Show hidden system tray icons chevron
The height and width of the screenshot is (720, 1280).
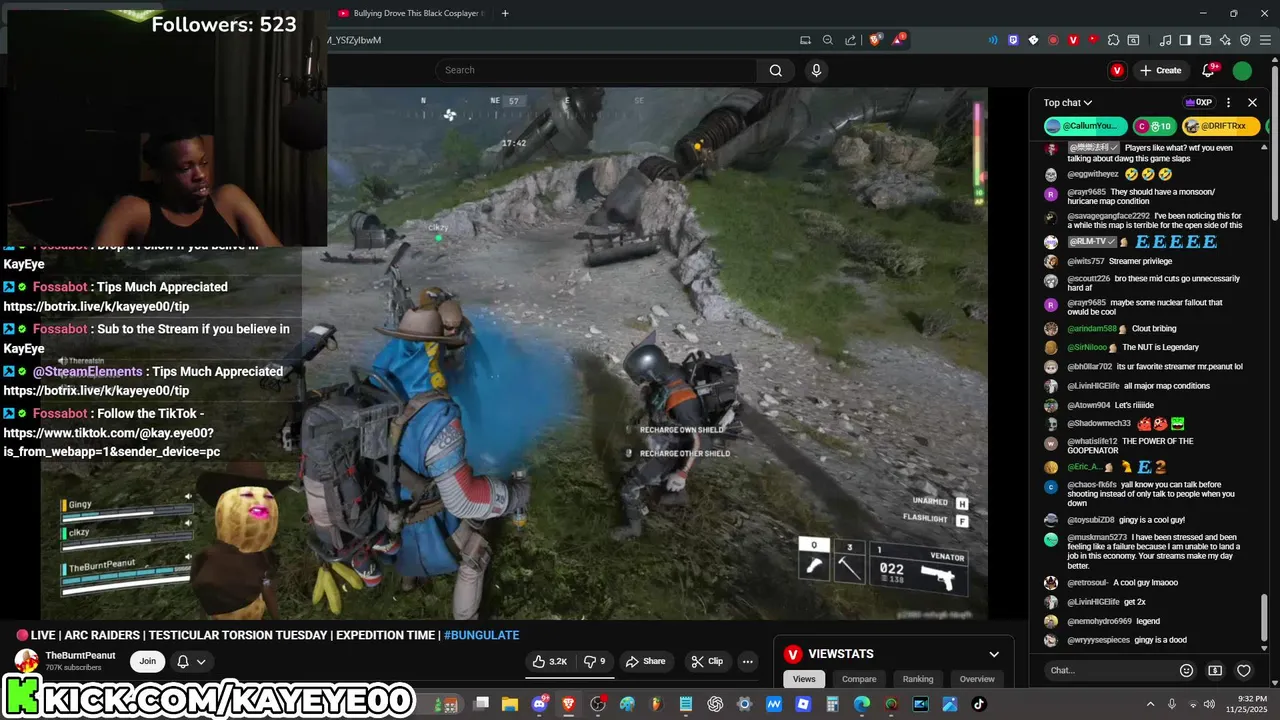1150,705
